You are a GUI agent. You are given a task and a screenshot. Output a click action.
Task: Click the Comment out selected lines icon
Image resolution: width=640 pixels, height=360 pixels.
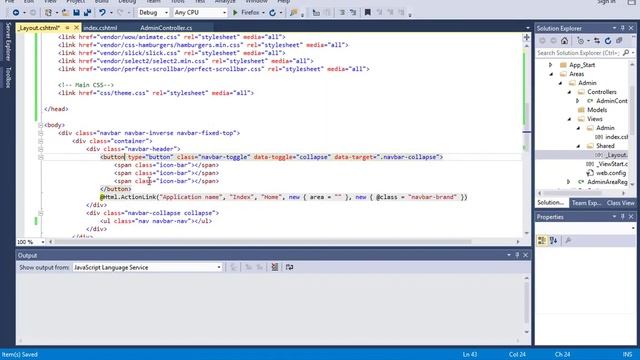pos(342,13)
